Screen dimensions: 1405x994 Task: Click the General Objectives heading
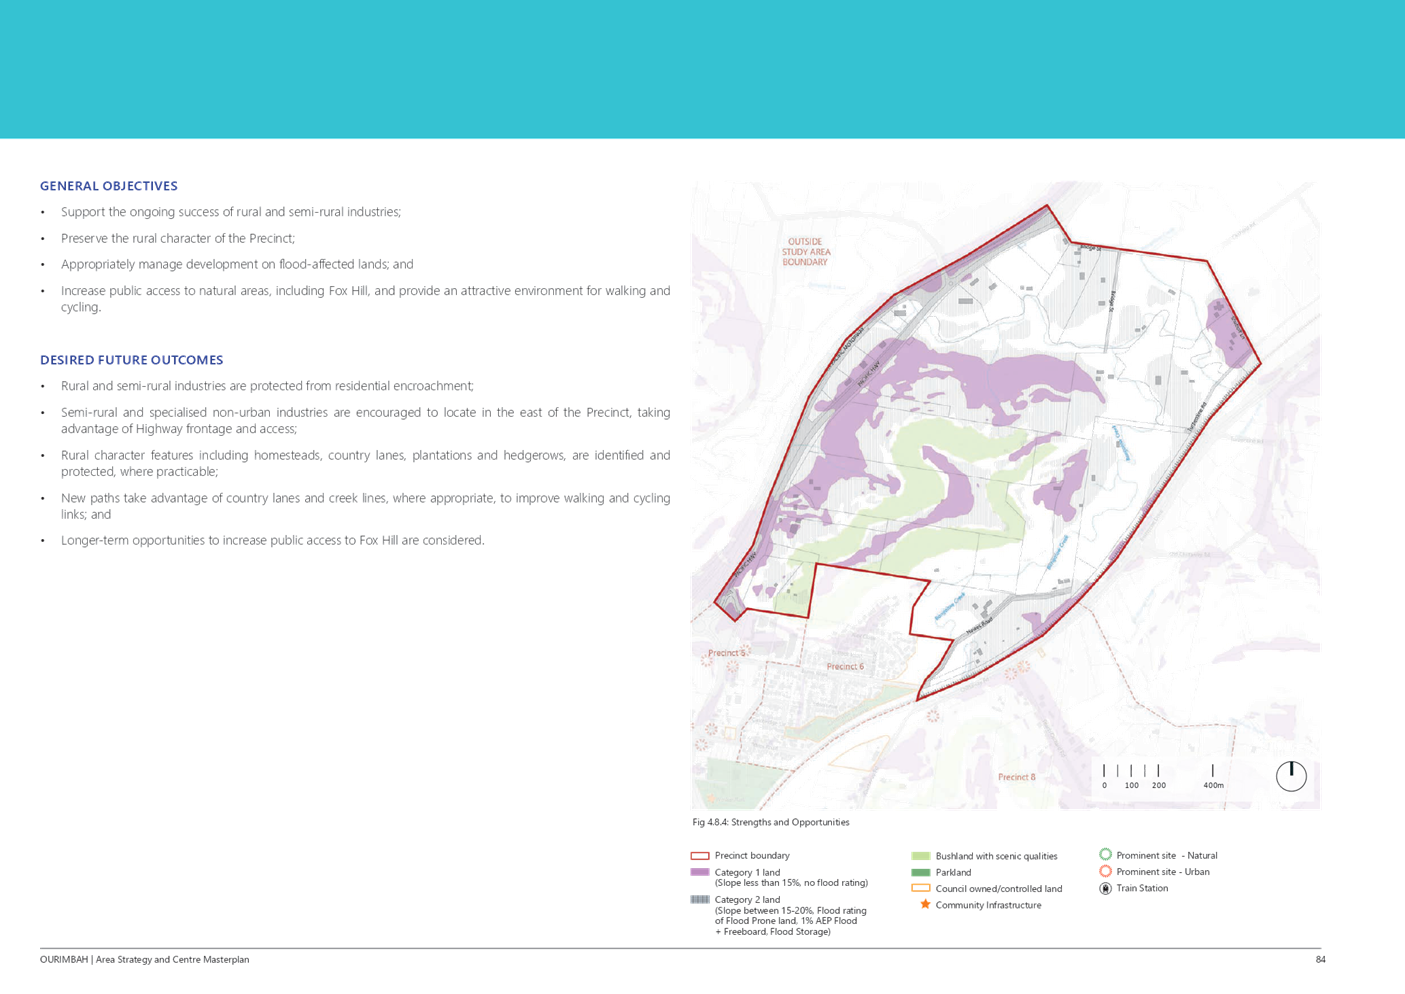point(109,186)
